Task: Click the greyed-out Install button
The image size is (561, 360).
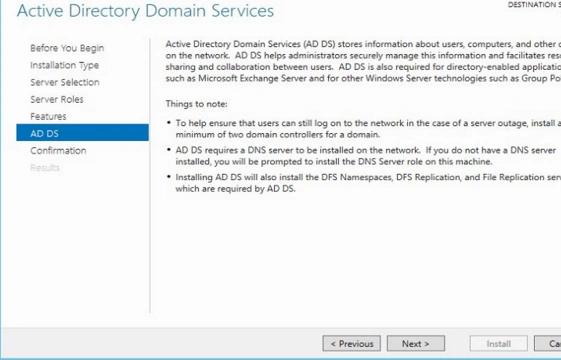Action: (x=498, y=344)
